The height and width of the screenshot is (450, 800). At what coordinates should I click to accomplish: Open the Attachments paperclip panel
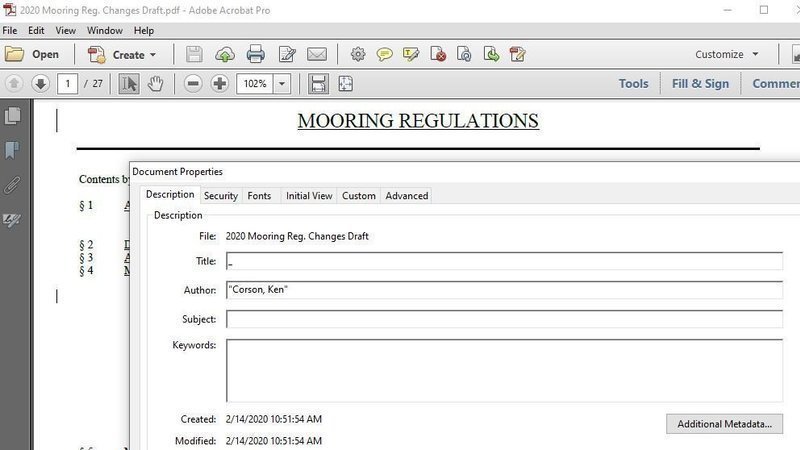tap(13, 184)
